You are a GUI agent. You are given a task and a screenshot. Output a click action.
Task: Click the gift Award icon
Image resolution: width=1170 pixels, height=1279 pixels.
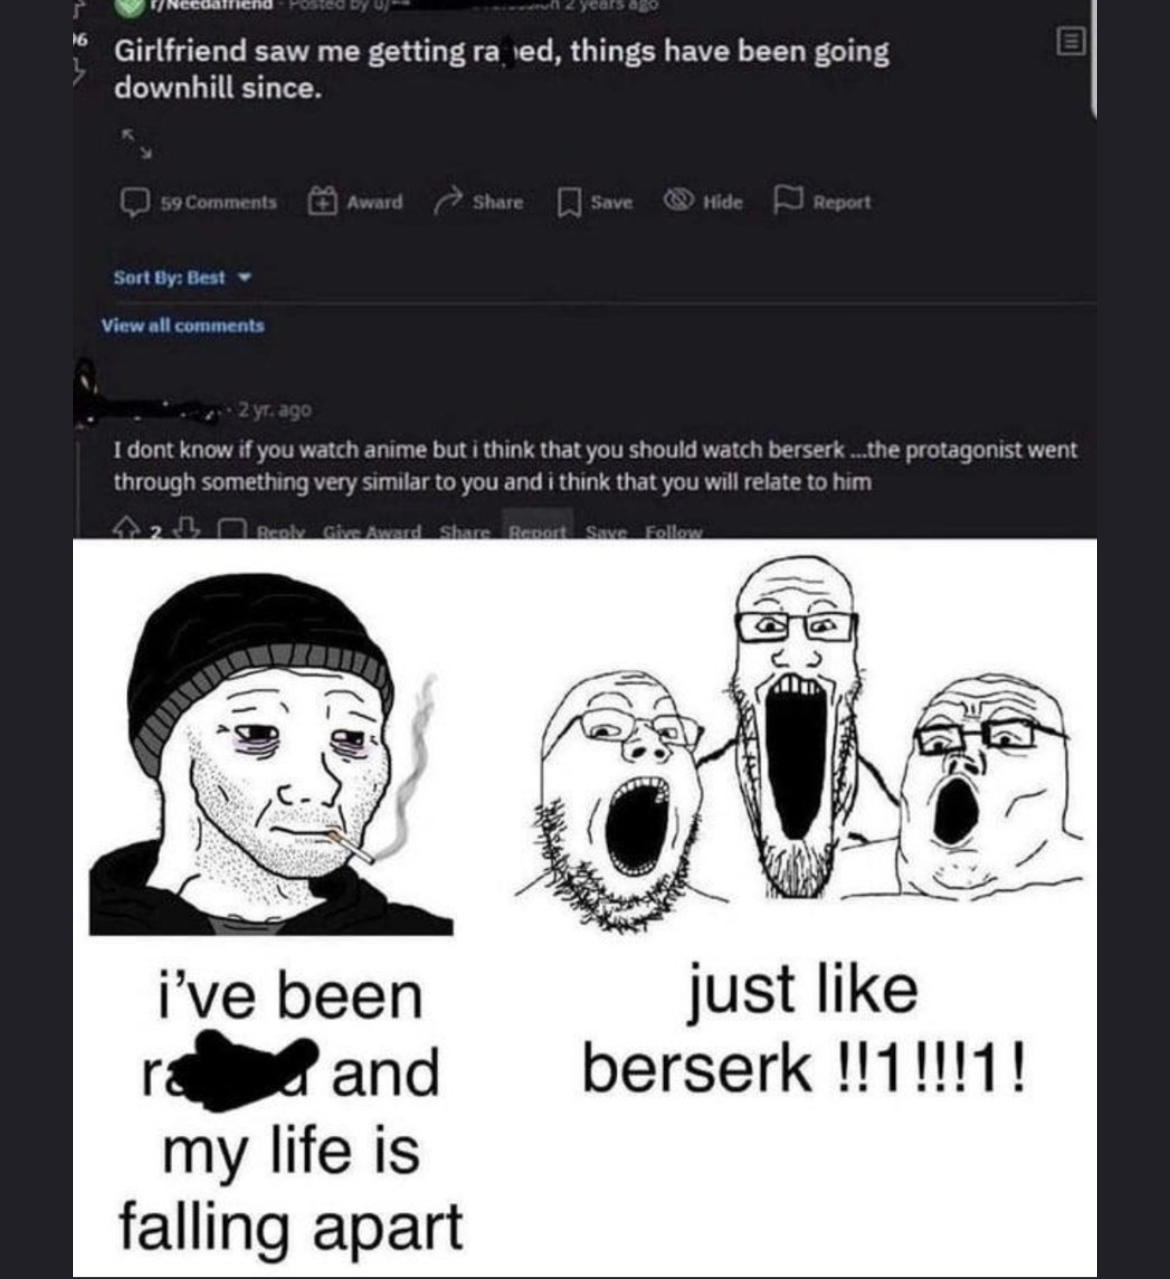tap(322, 202)
